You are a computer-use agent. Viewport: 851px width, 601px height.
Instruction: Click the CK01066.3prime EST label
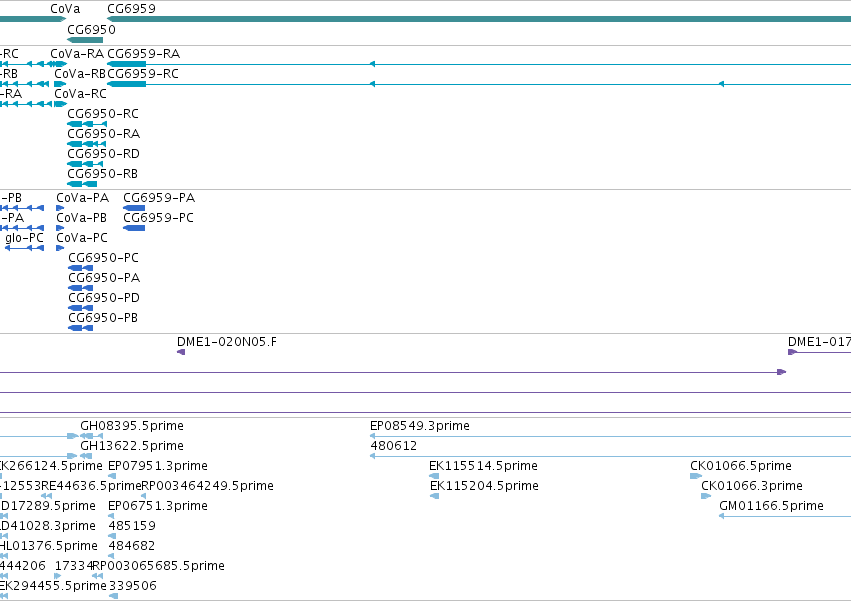752,486
